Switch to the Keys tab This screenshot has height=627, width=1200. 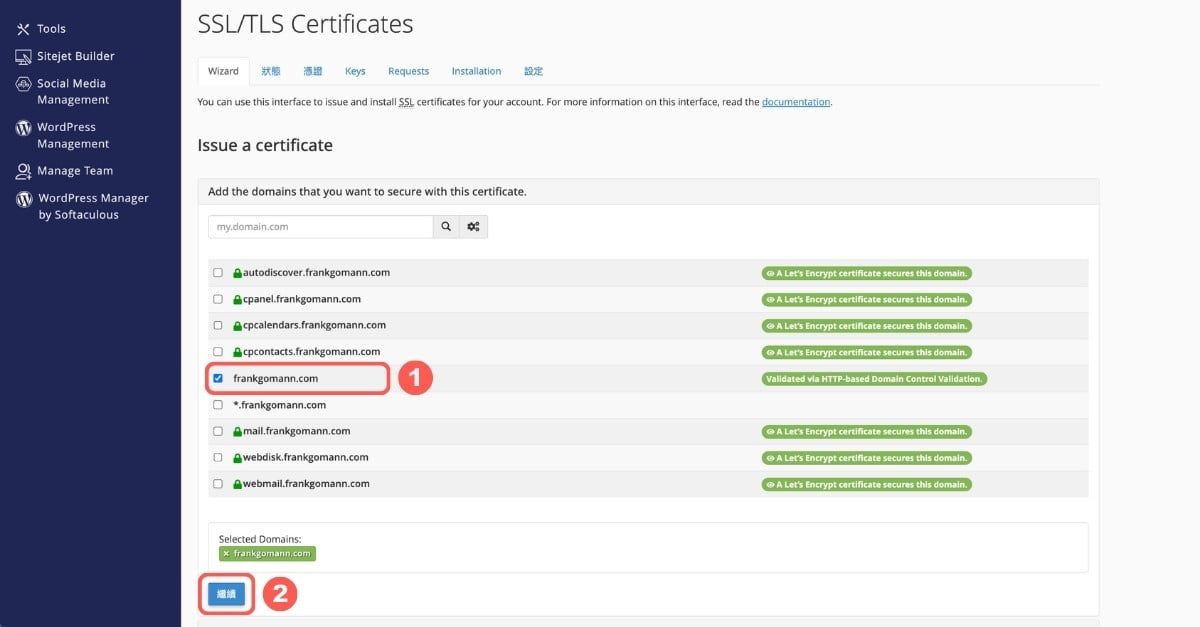click(x=355, y=71)
